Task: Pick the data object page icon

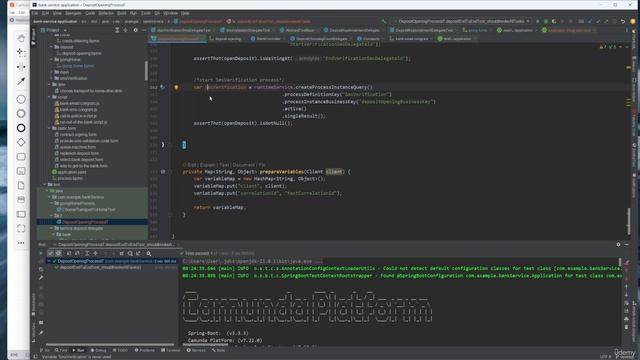Action: point(21,185)
